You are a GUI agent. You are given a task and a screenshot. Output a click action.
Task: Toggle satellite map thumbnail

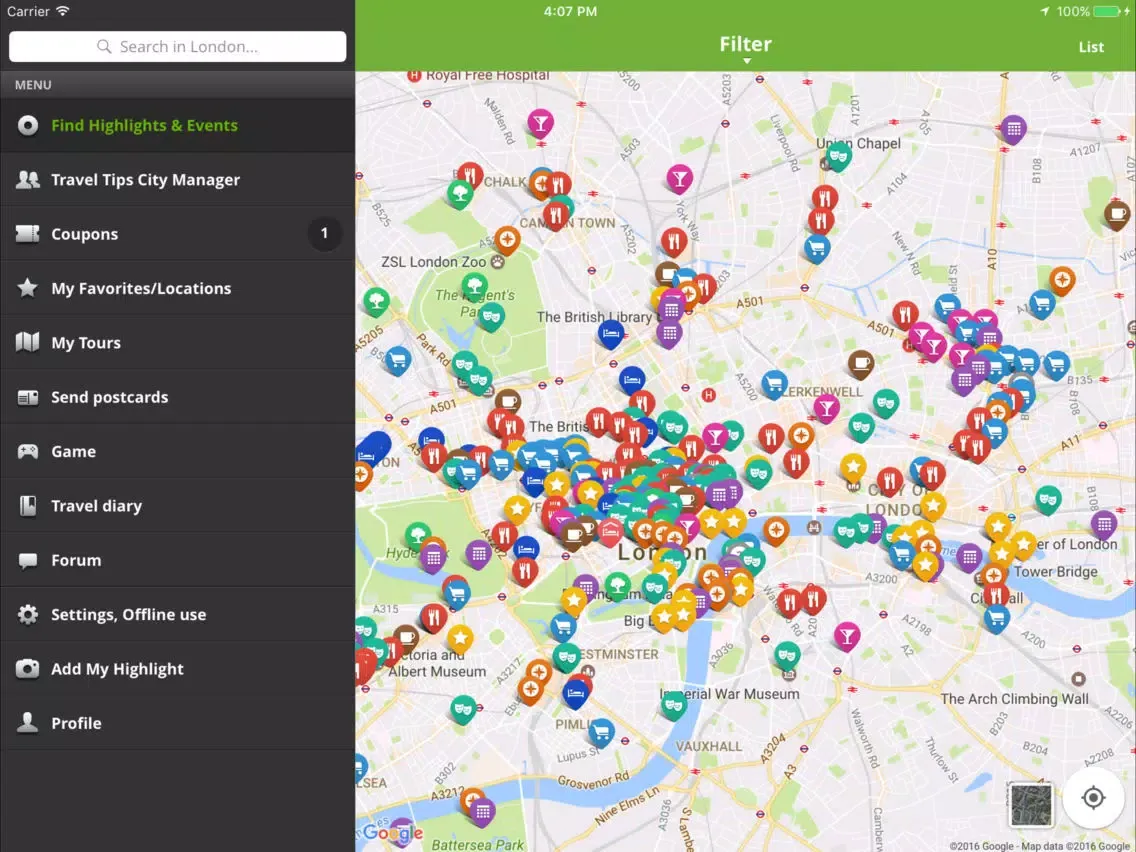(1031, 804)
